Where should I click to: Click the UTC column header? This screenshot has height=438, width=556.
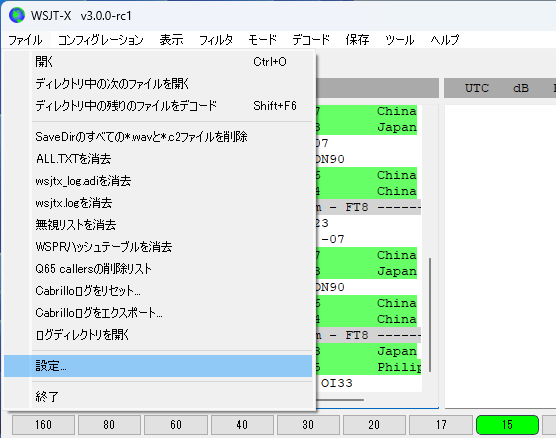477,88
